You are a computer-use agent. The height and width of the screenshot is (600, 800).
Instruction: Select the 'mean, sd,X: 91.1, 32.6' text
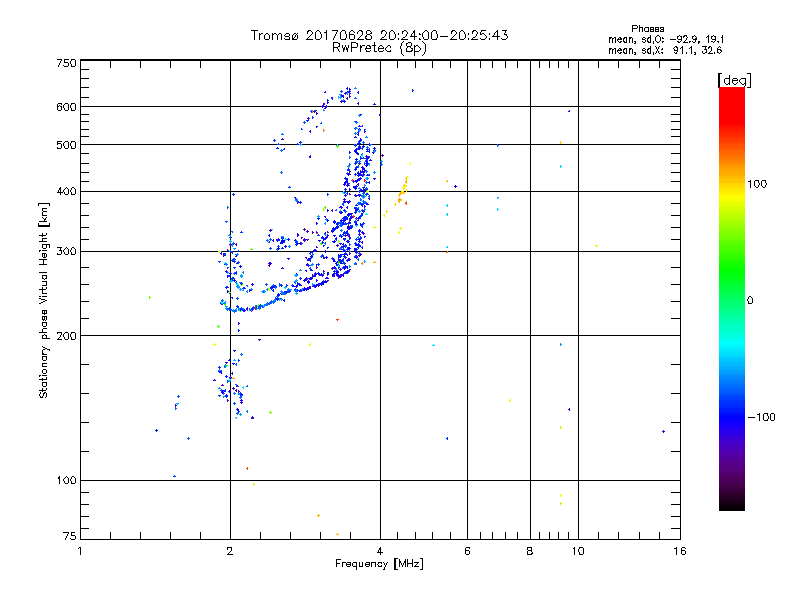[665, 50]
